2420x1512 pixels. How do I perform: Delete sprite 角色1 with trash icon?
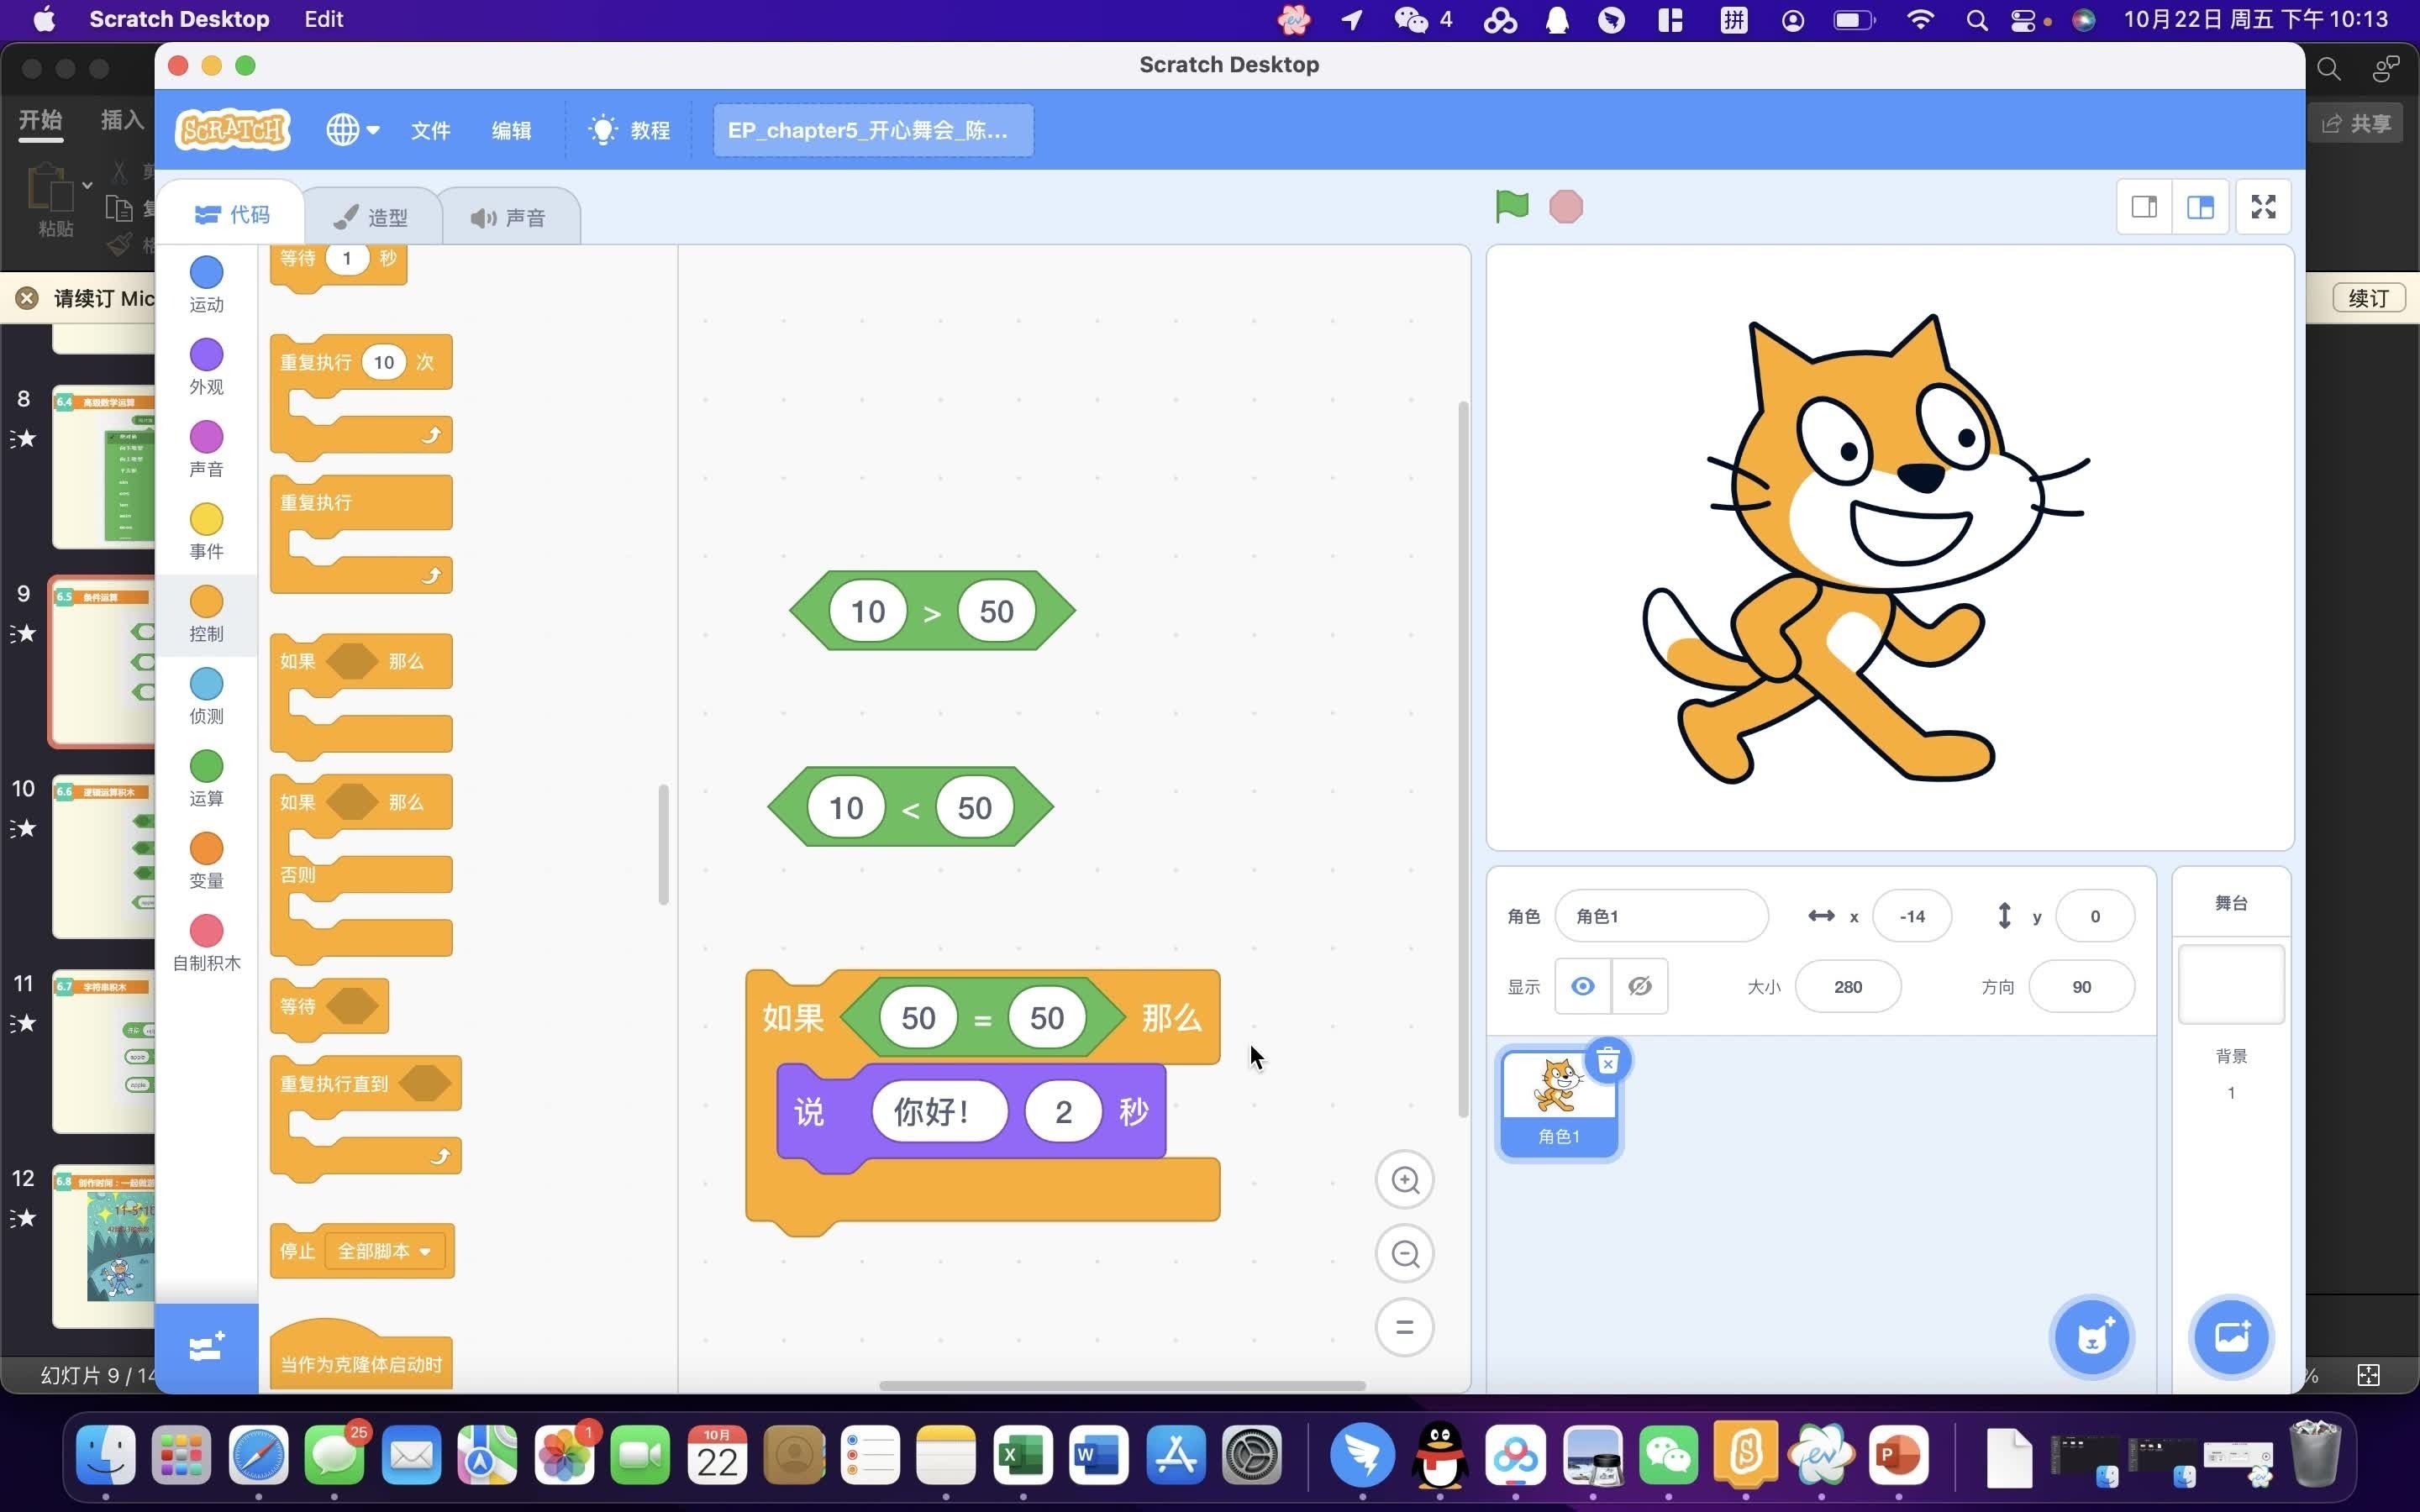tap(1607, 1061)
